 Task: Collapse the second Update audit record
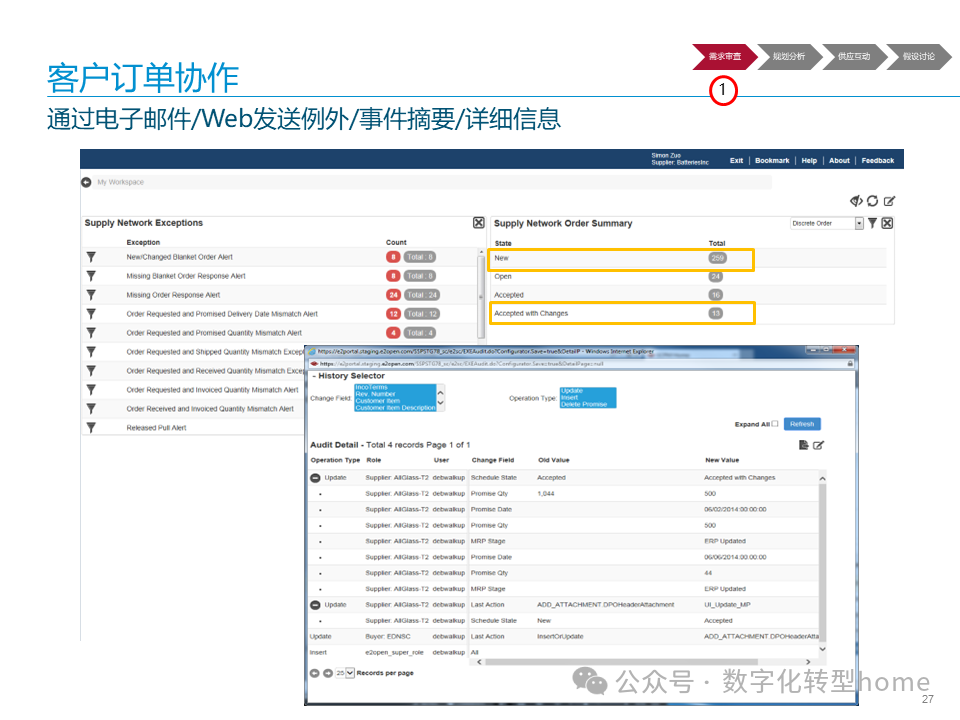click(x=315, y=605)
